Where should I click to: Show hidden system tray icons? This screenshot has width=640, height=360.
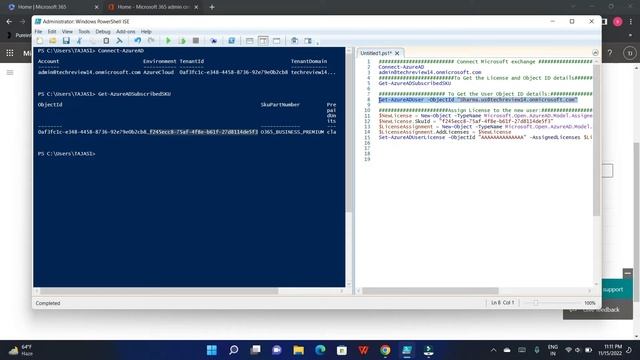pyautogui.click(x=493, y=350)
